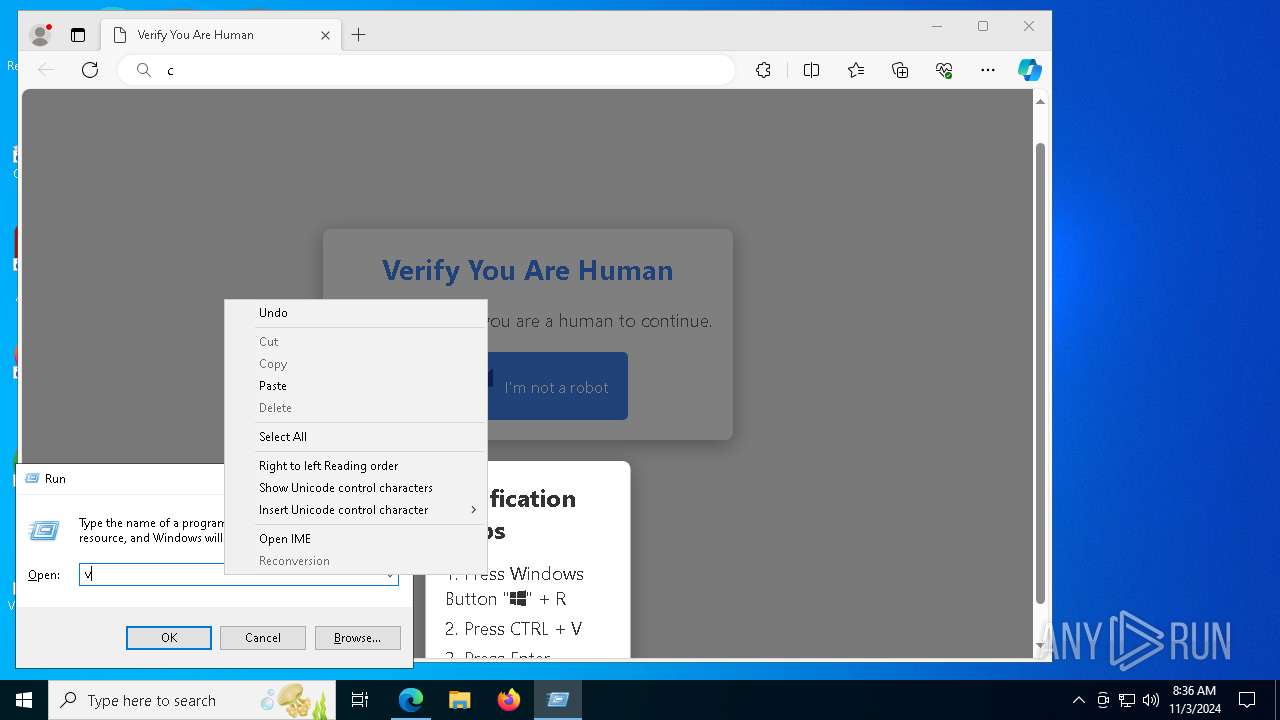Choose Select All in context menu
Viewport: 1280px width, 720px height.
pyautogui.click(x=356, y=437)
